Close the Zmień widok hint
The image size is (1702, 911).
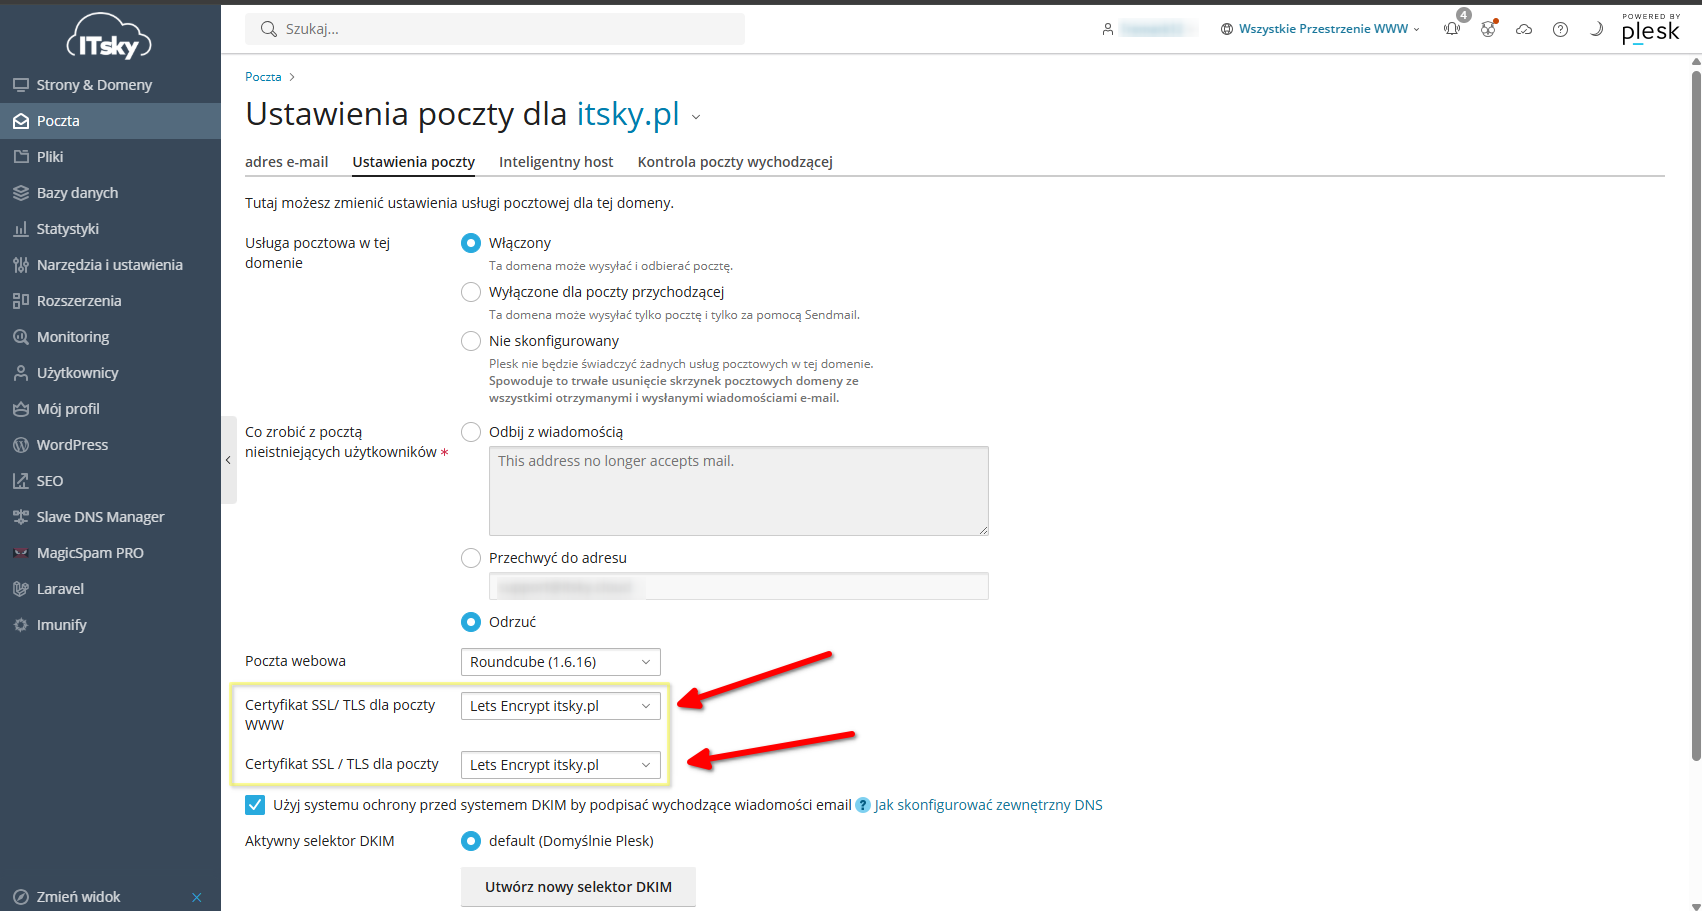click(197, 897)
